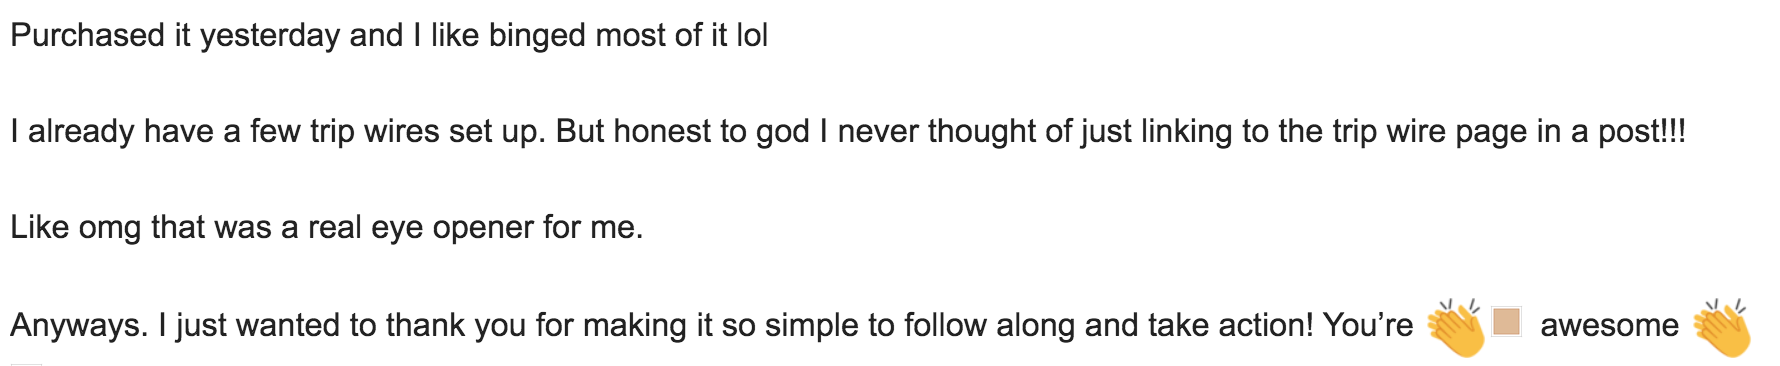This screenshot has width=1780, height=366.
Task: Click the word "Purchased"
Action: [87, 35]
